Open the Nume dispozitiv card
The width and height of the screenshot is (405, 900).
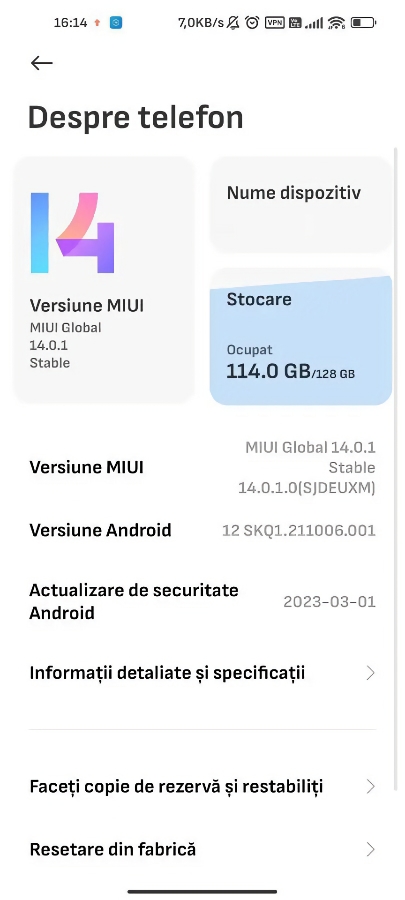point(301,205)
